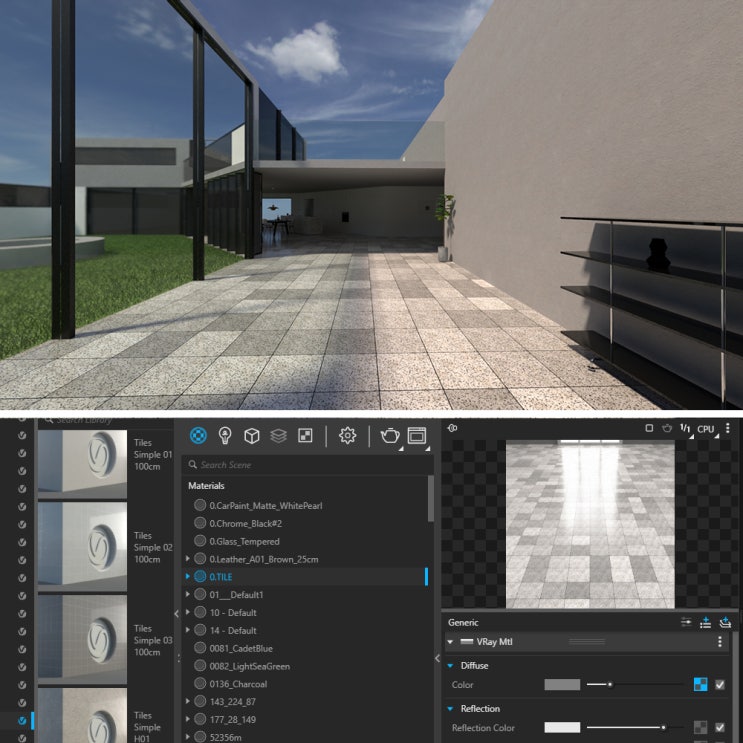Click the CPU preview render mode
743x743 pixels.
coord(706,429)
